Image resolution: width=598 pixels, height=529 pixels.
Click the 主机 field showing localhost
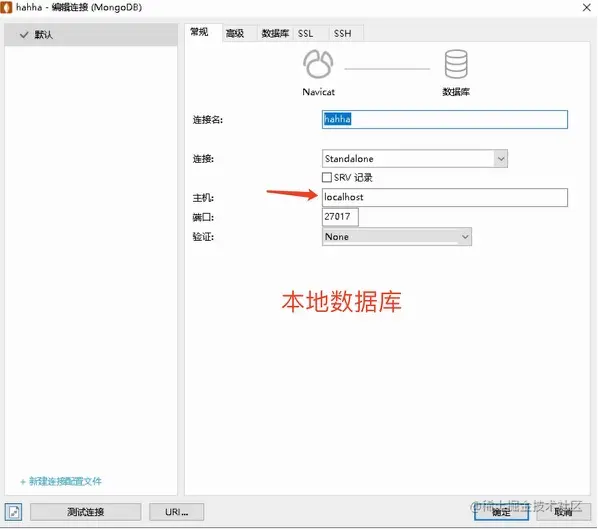[x=445, y=198]
